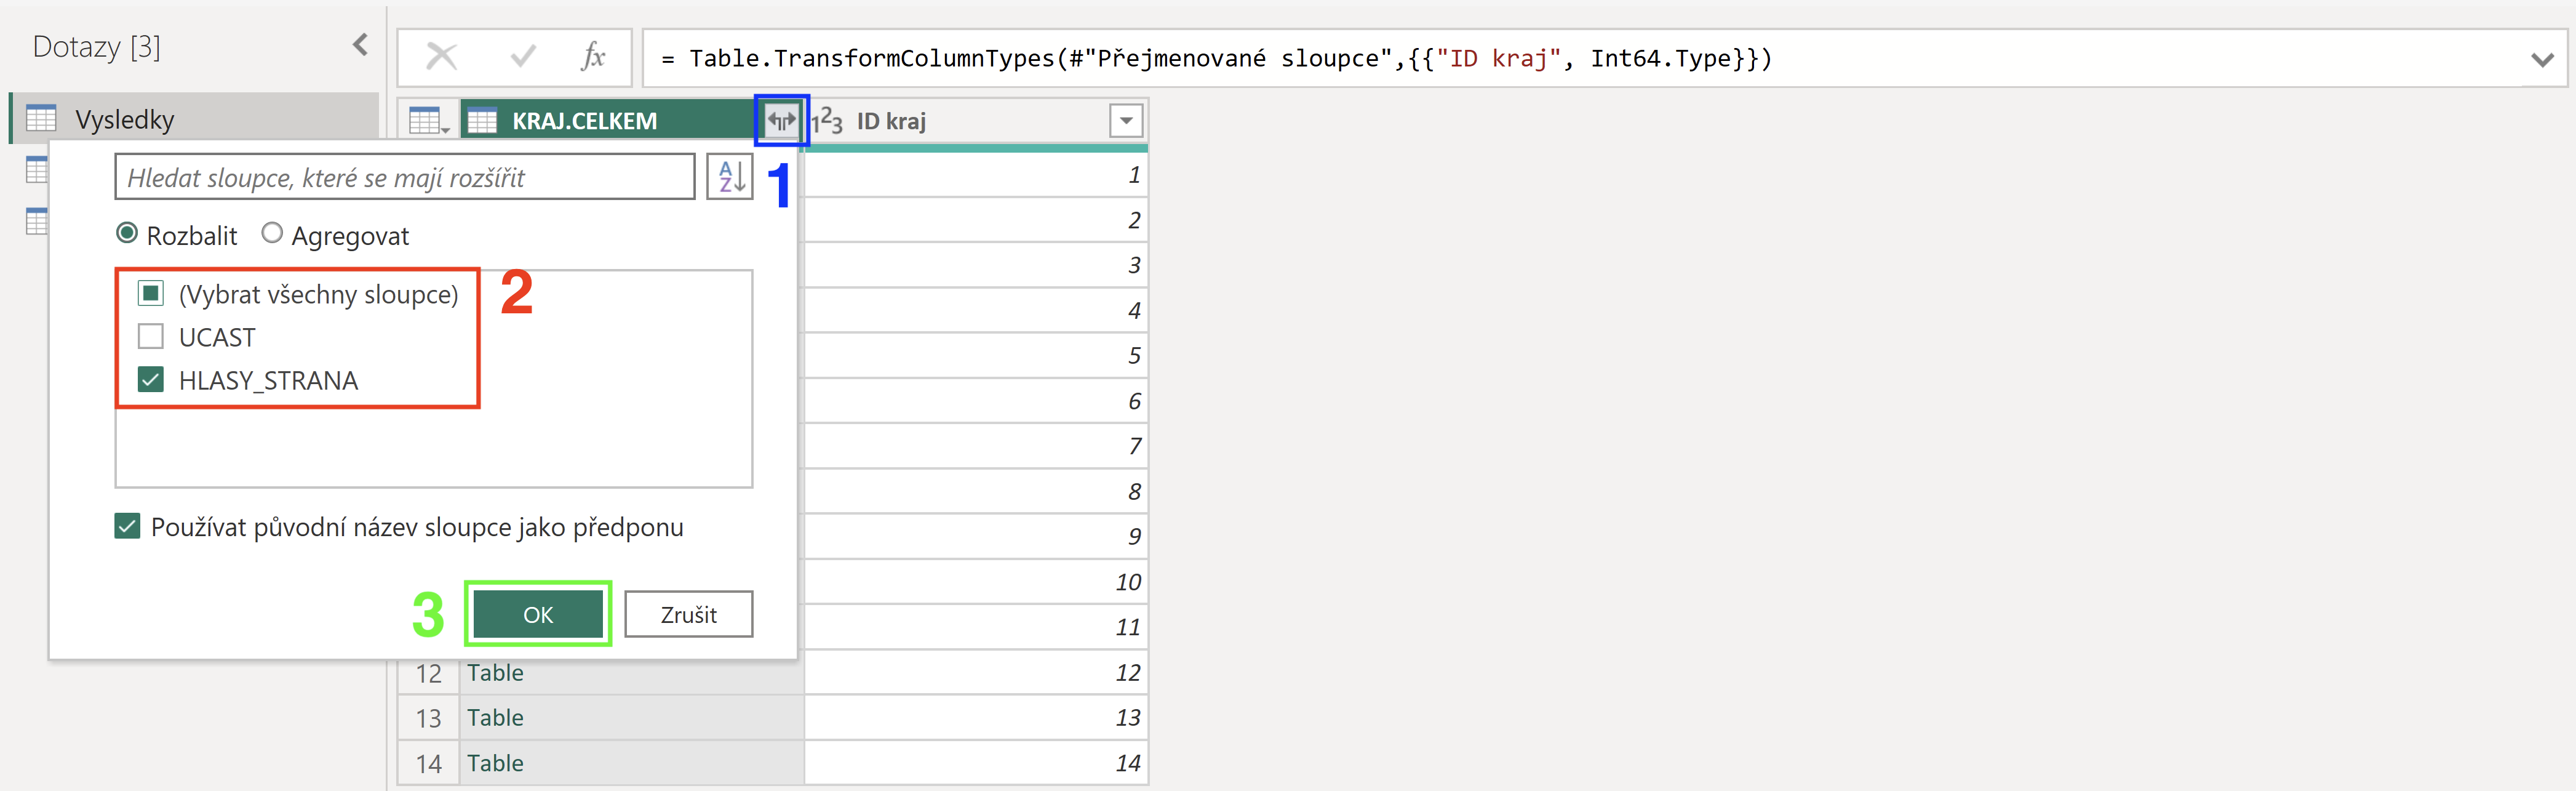Click the ID kraj cell with value 8
The width and height of the screenshot is (2576, 791).
(976, 491)
